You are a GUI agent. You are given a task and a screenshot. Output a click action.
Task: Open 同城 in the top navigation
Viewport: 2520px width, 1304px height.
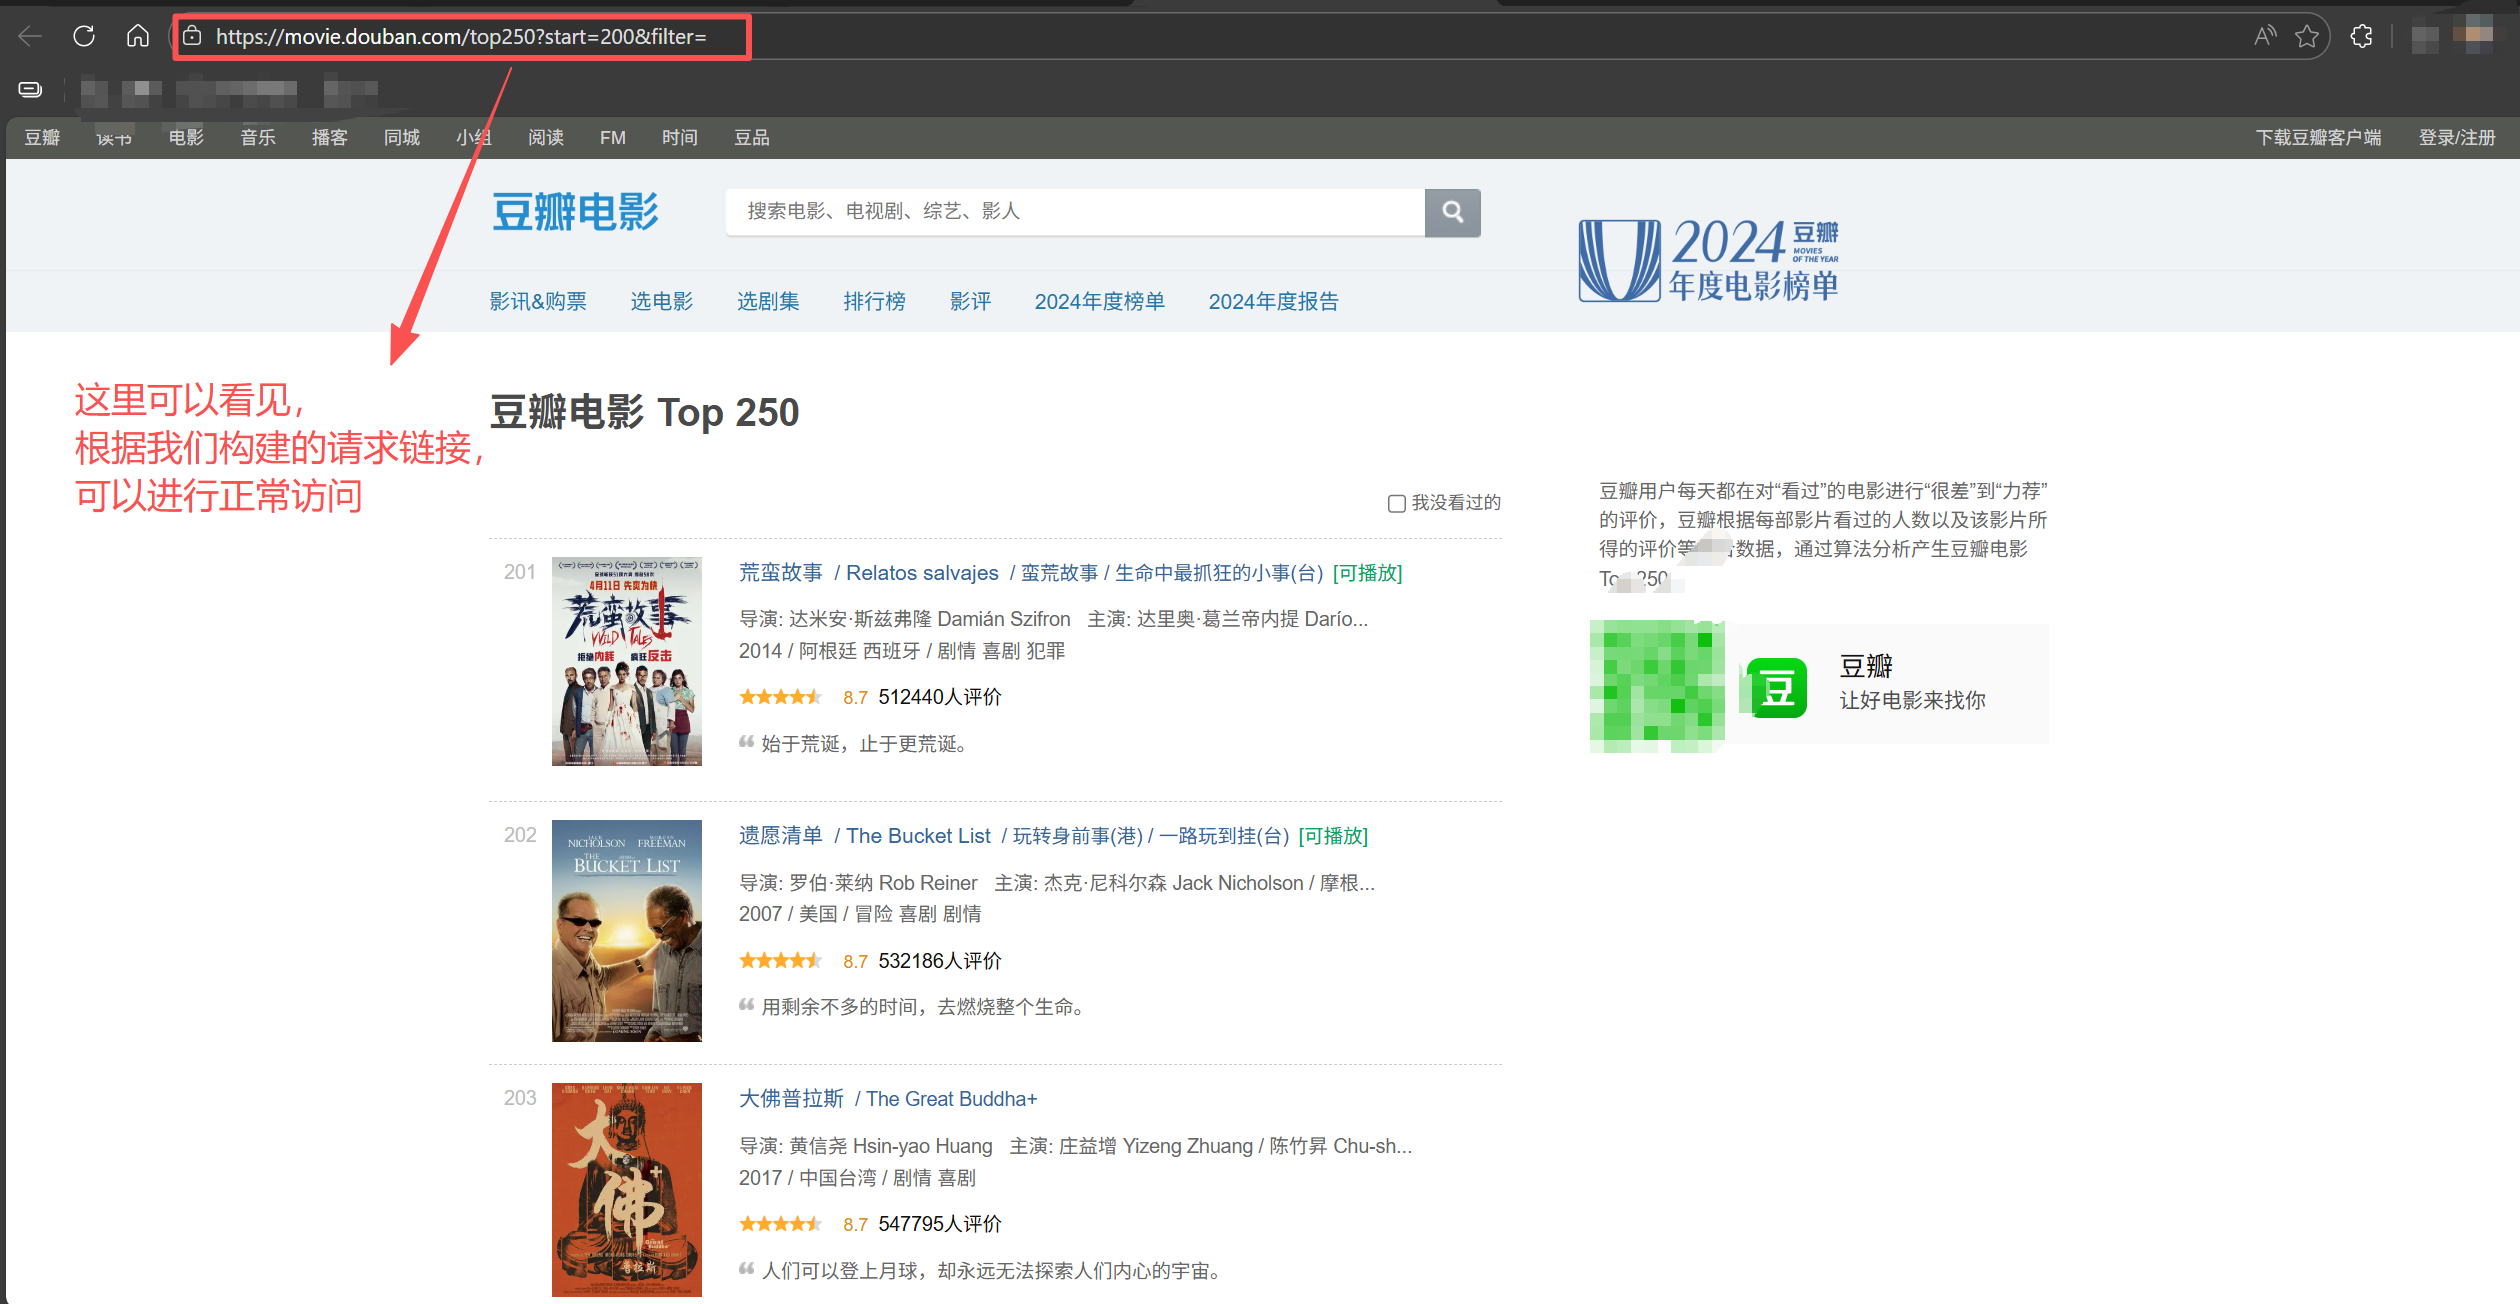click(402, 138)
